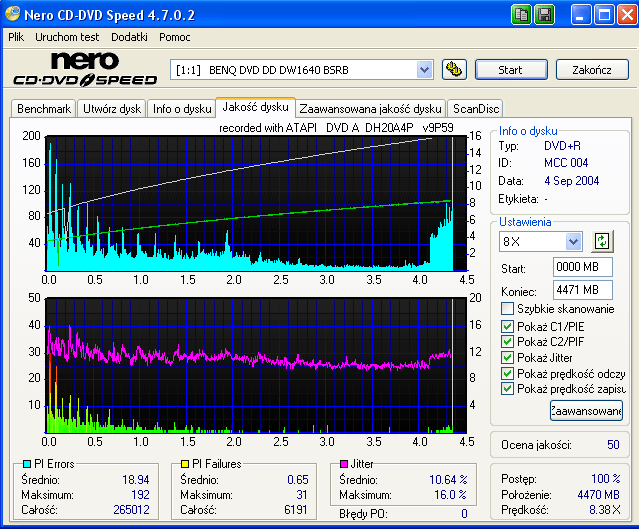This screenshot has width=639, height=529.
Task: Click the Położenie 4470 MB value
Action: [x=598, y=494]
